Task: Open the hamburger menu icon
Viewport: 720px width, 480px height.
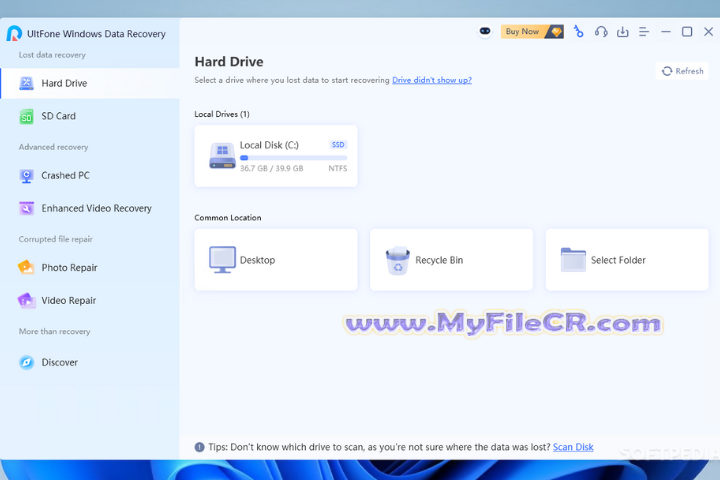Action: click(x=644, y=32)
